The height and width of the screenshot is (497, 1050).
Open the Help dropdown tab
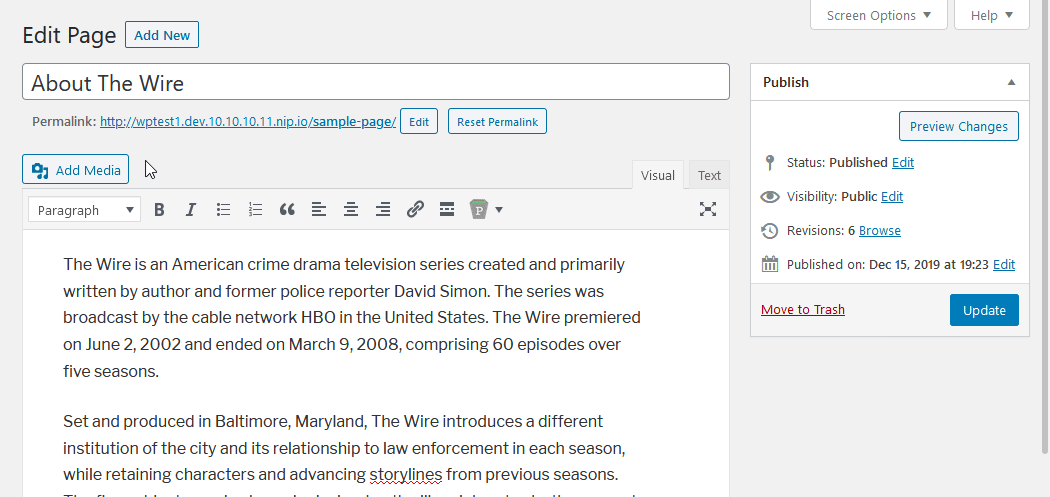point(992,15)
